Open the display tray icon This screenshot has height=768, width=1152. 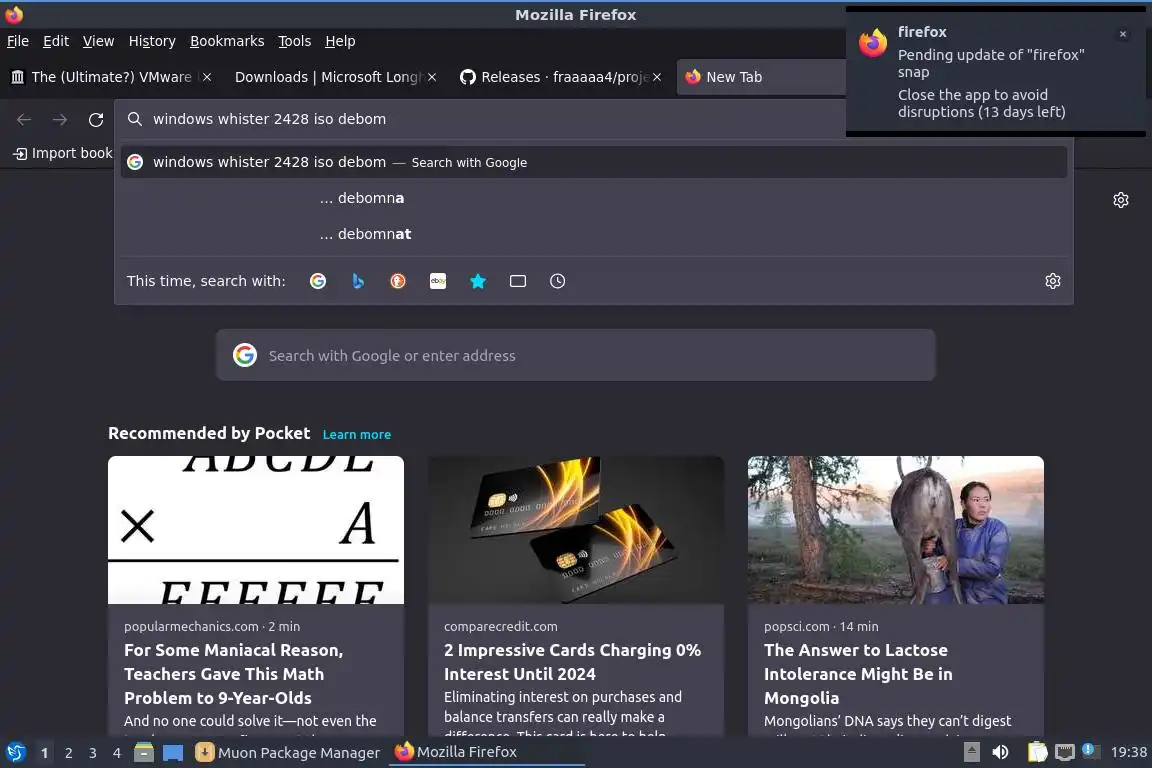(1065, 753)
